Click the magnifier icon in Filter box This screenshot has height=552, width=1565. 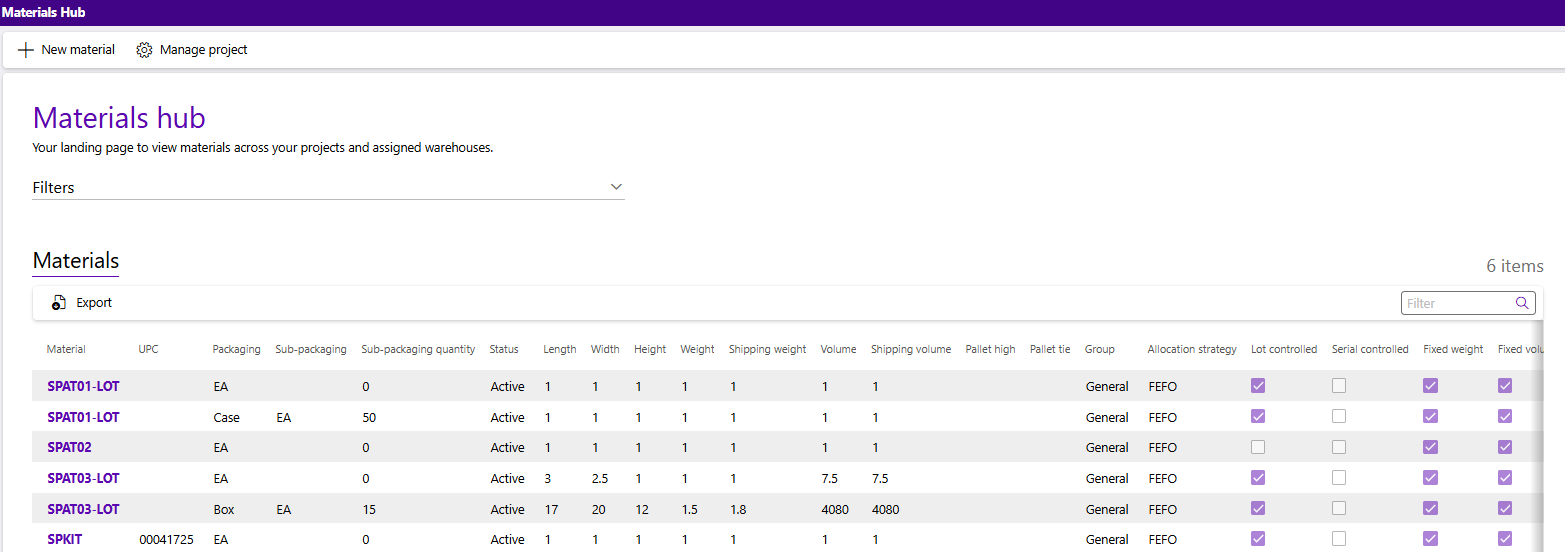1522,303
